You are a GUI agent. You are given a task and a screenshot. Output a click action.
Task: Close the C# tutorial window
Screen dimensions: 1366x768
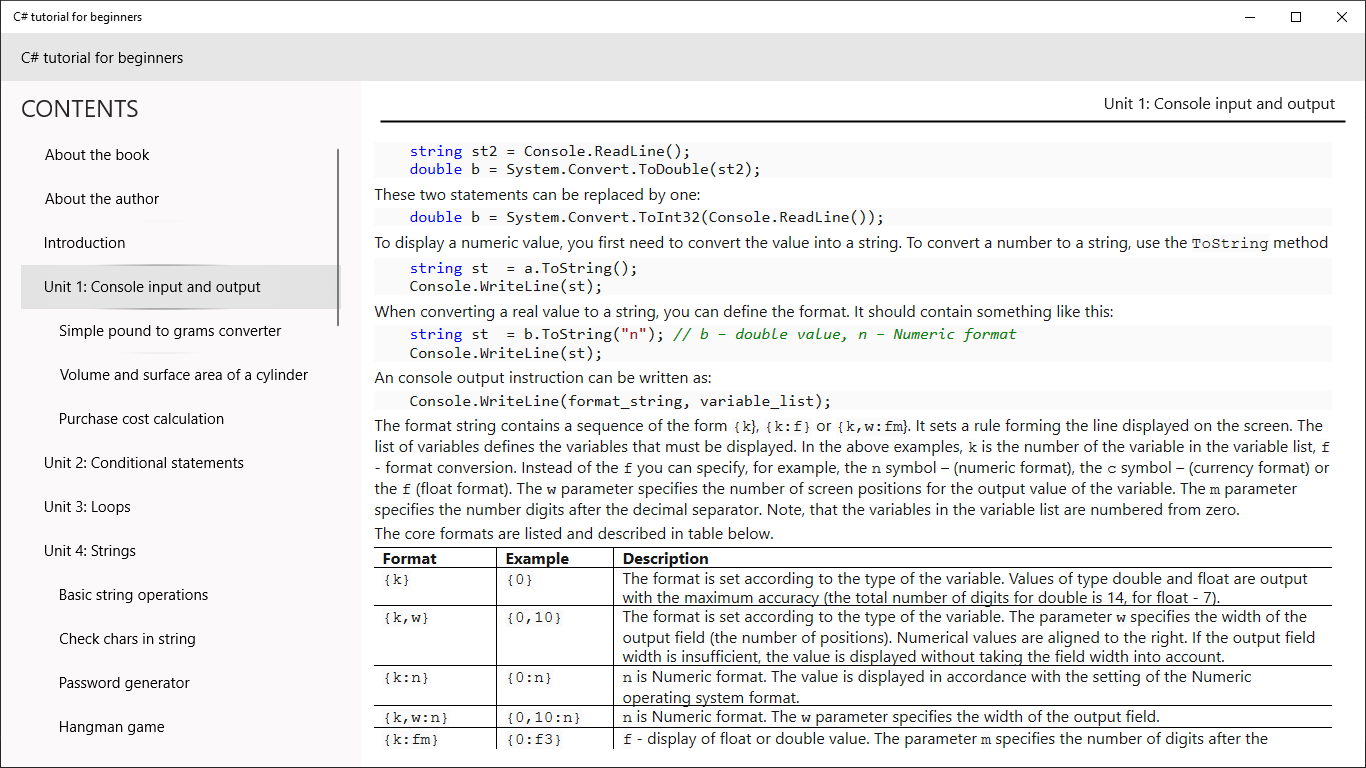pos(1342,17)
